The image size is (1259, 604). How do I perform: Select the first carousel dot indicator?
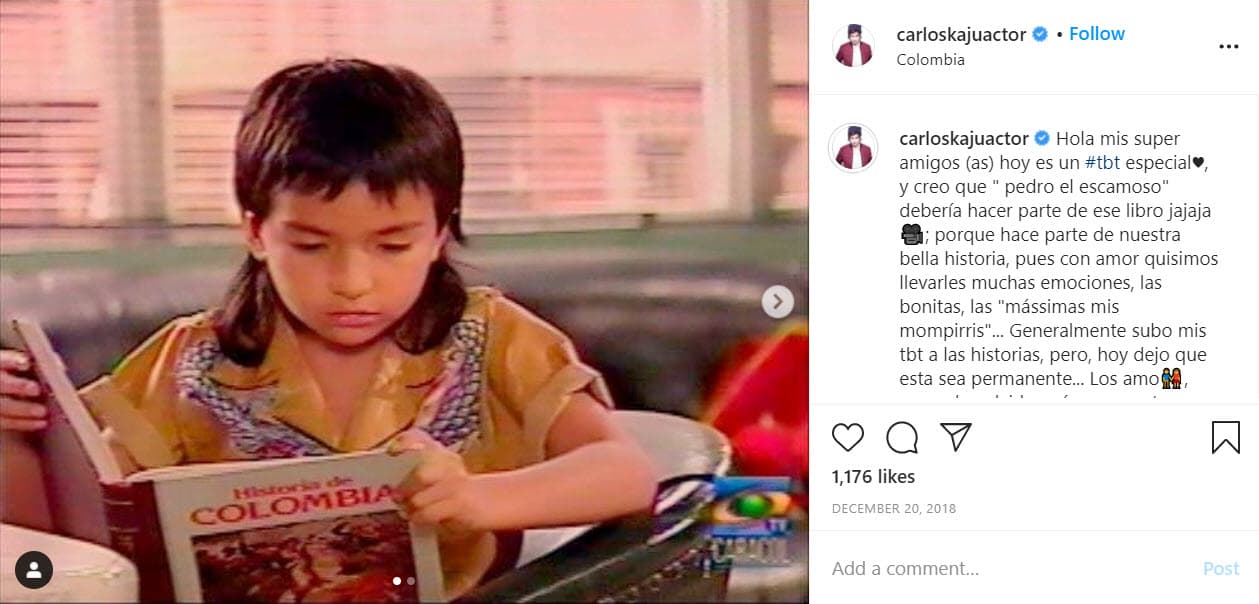[397, 580]
